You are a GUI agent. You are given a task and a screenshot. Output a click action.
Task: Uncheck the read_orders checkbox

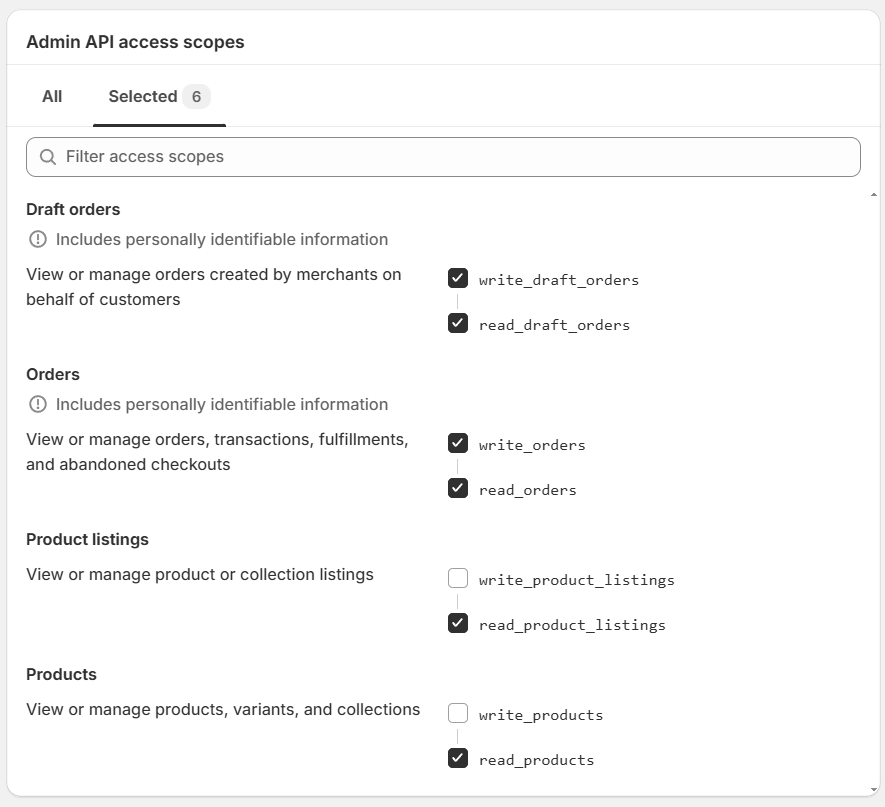[x=458, y=488]
